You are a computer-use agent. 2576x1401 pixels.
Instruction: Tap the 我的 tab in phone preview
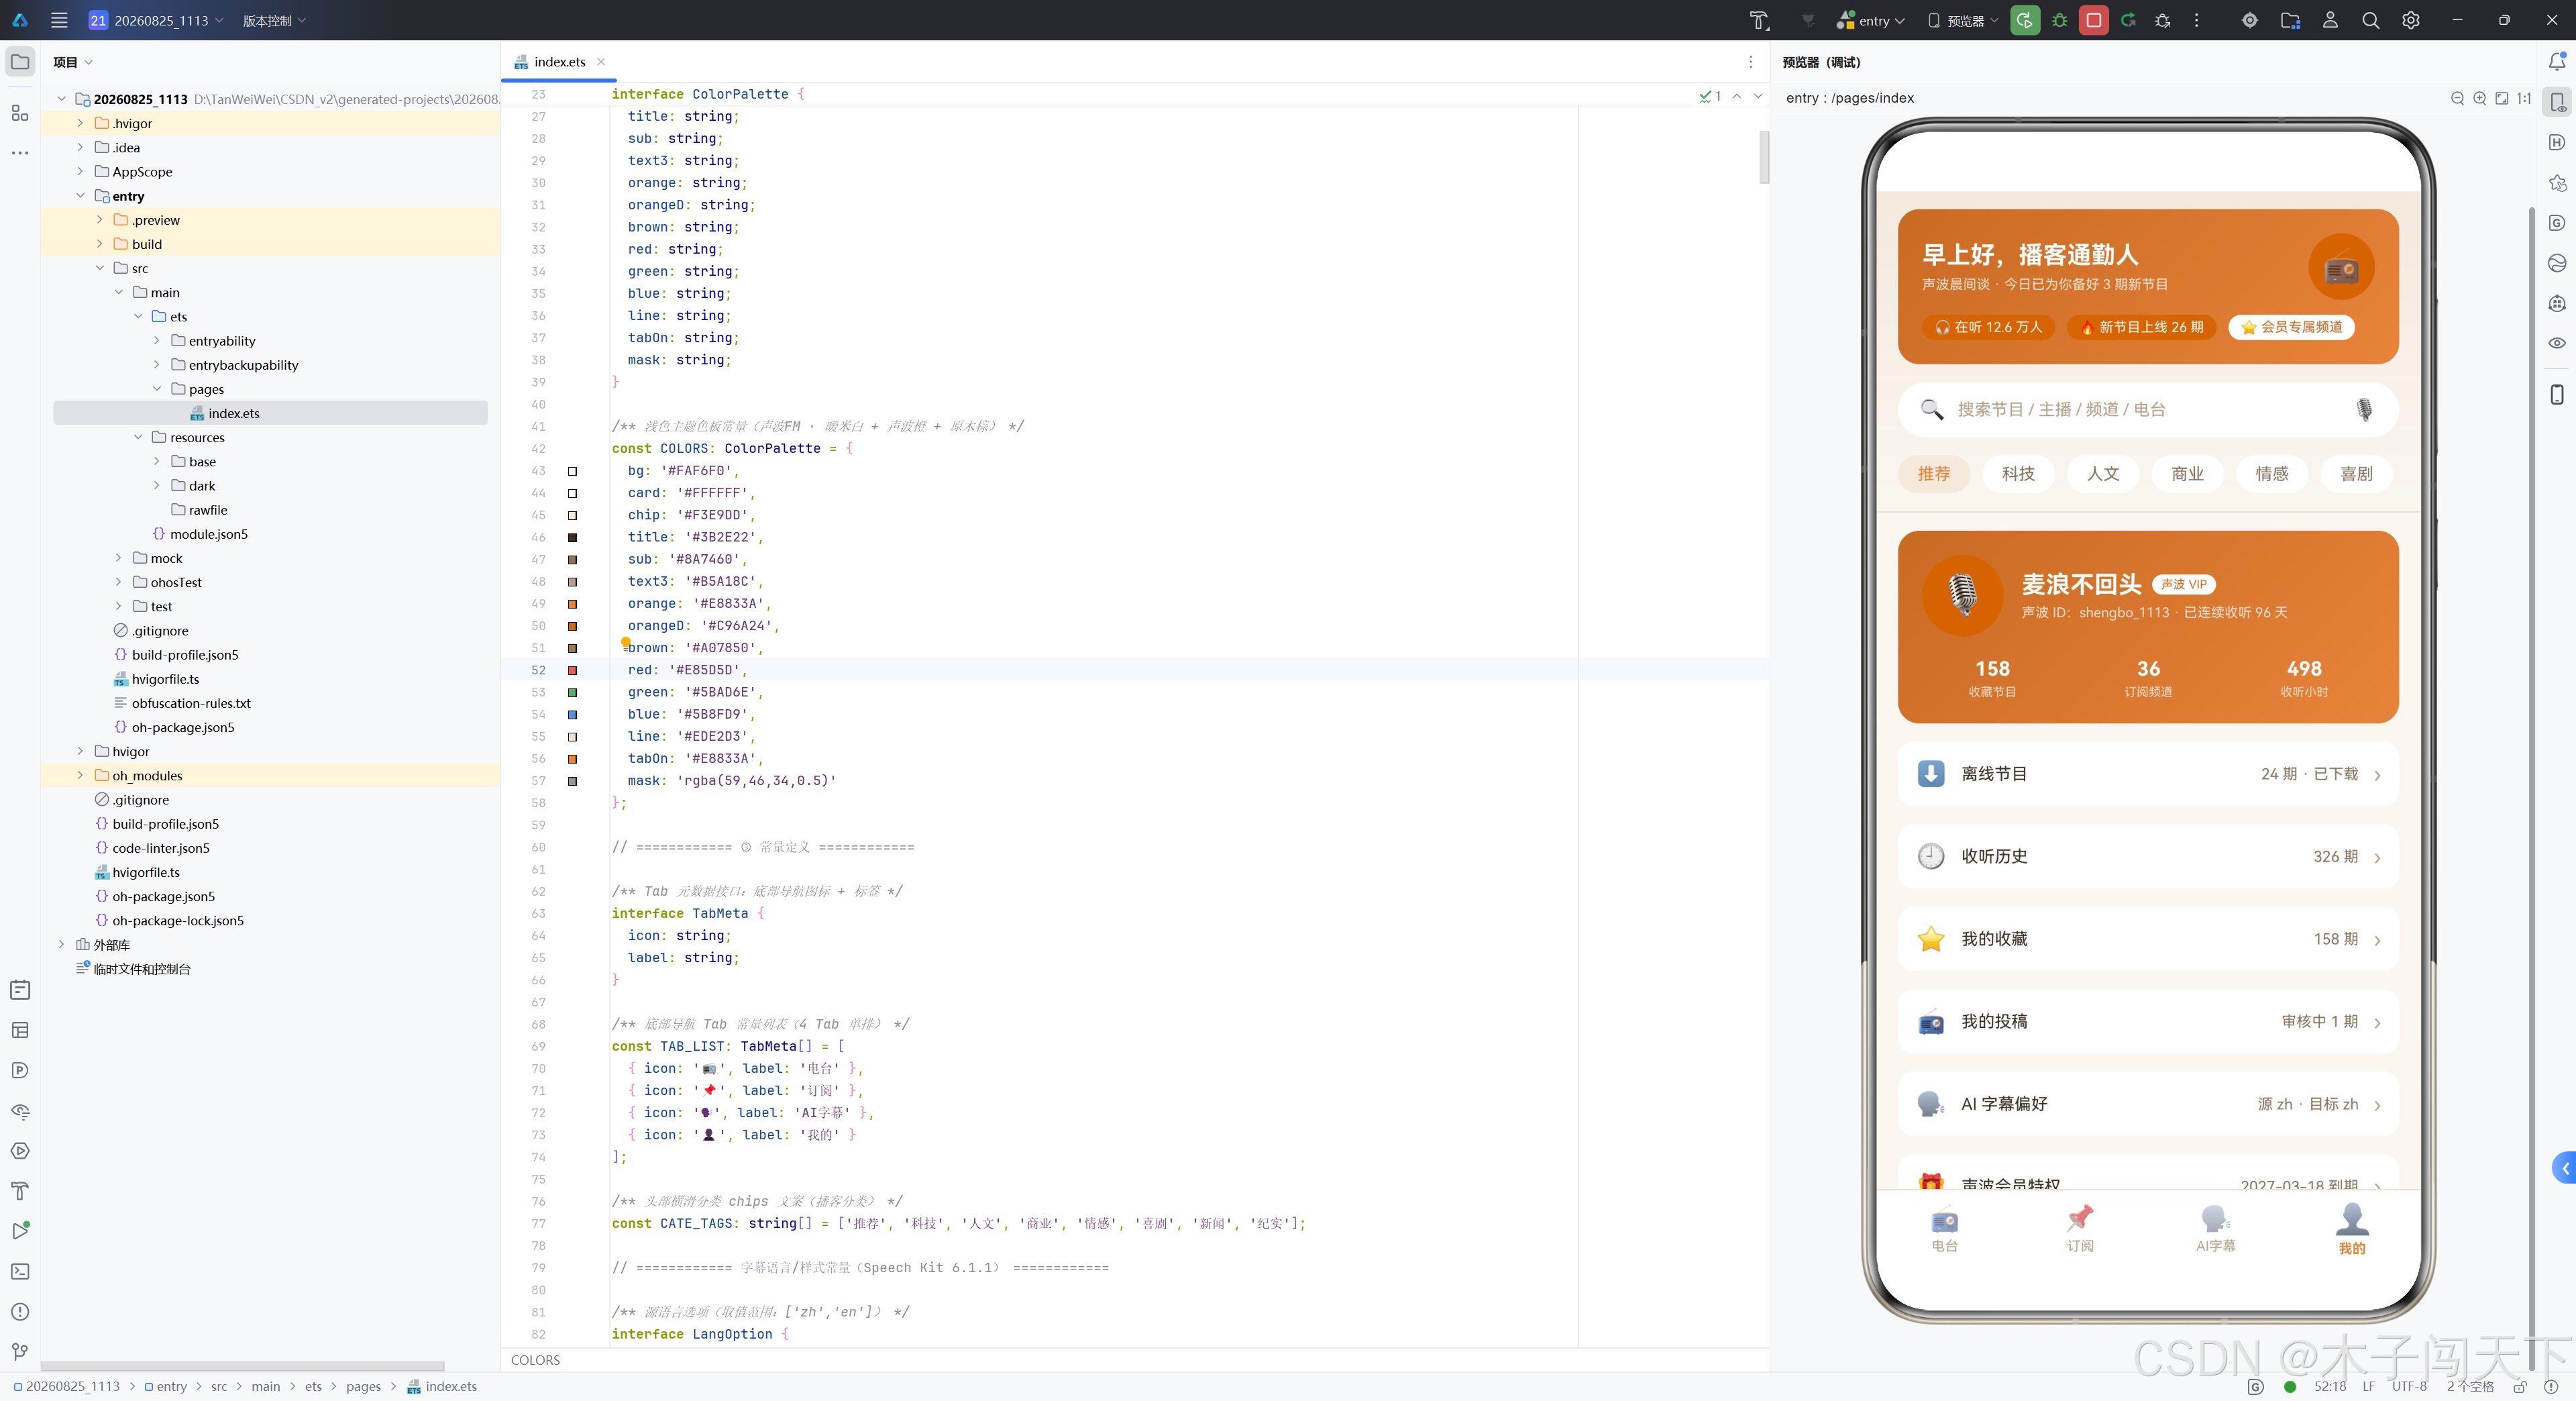coord(2352,1229)
